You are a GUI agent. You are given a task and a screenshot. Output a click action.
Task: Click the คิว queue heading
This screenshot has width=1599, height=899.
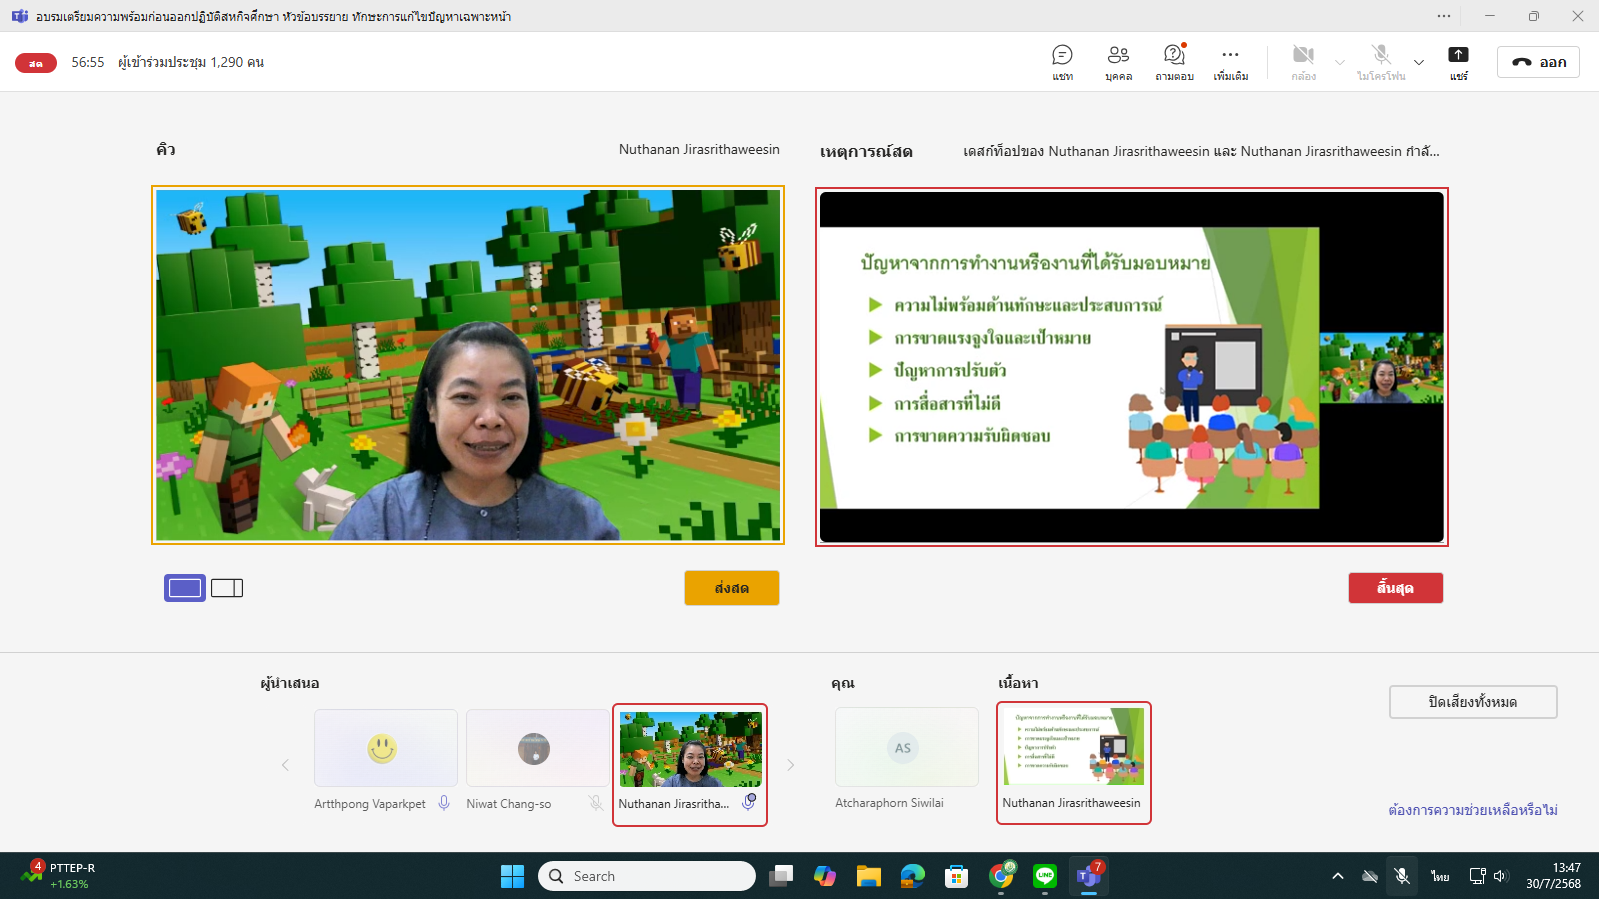pos(166,150)
